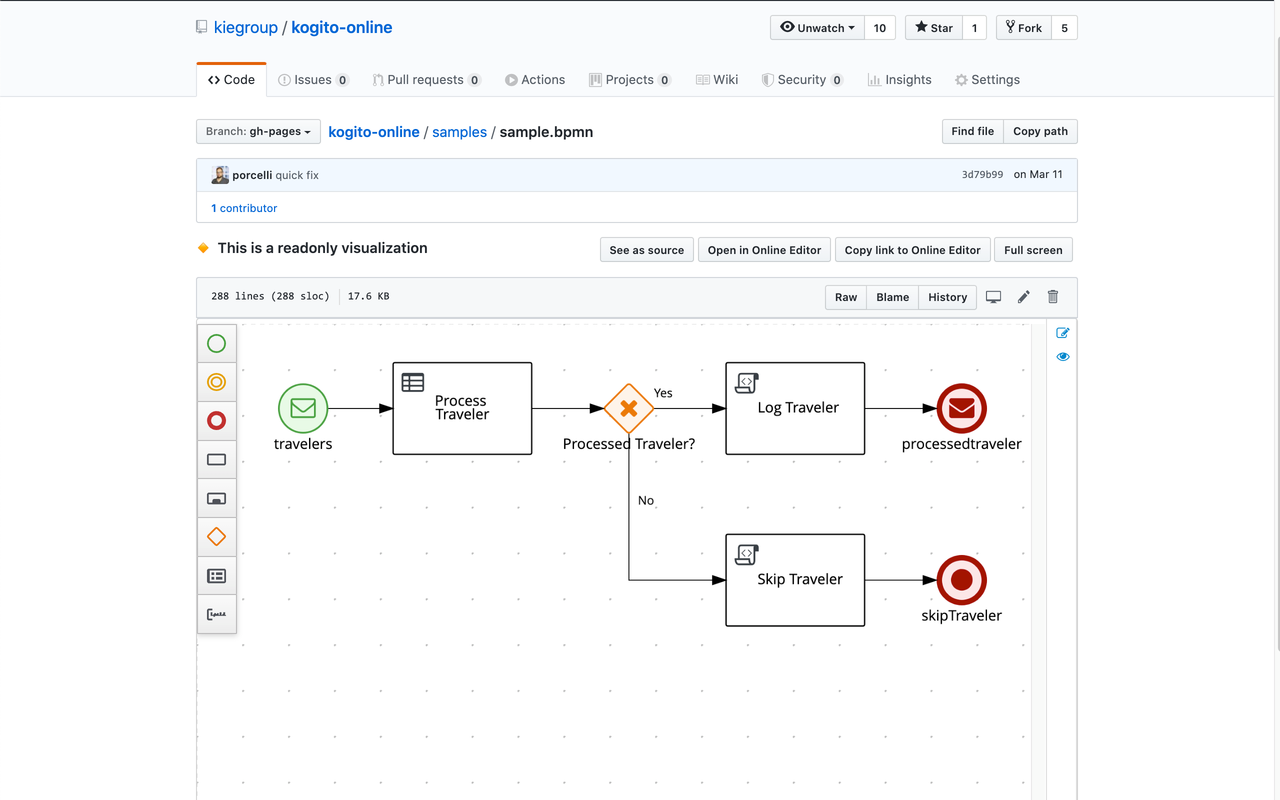
Task: Select the Artifacts palette icon at bottom
Action: coord(216,614)
